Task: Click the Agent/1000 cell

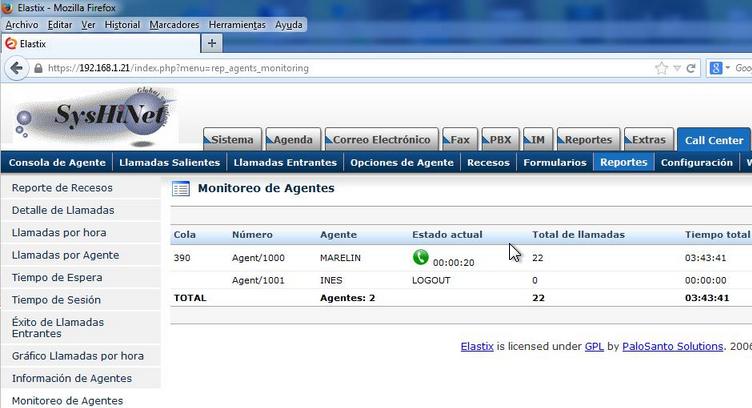Action: click(x=258, y=257)
